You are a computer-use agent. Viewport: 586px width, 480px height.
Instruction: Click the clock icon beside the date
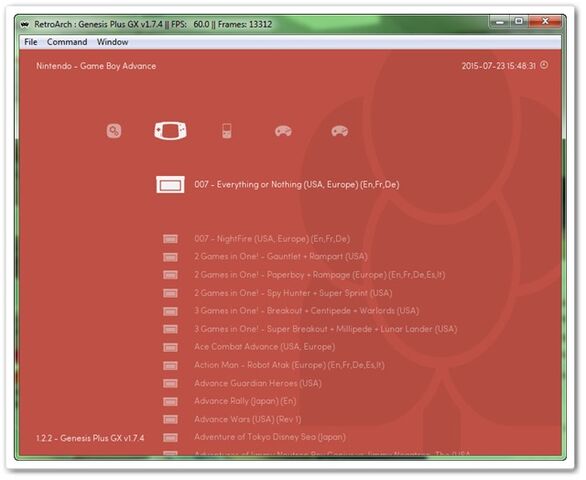pos(544,65)
